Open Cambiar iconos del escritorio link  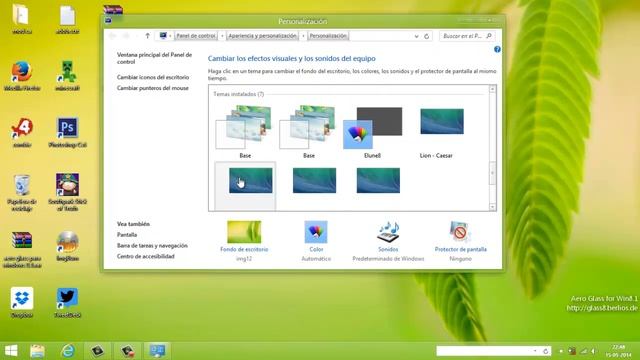153,77
